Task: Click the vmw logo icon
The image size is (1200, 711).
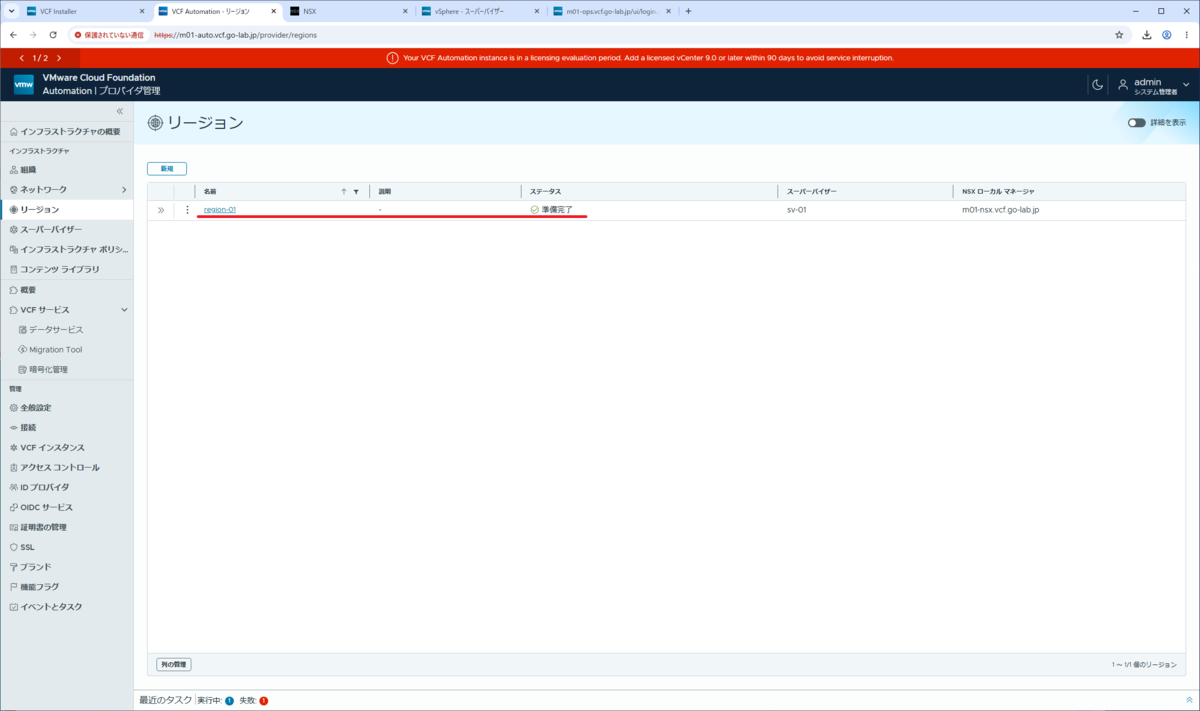Action: click(x=24, y=84)
